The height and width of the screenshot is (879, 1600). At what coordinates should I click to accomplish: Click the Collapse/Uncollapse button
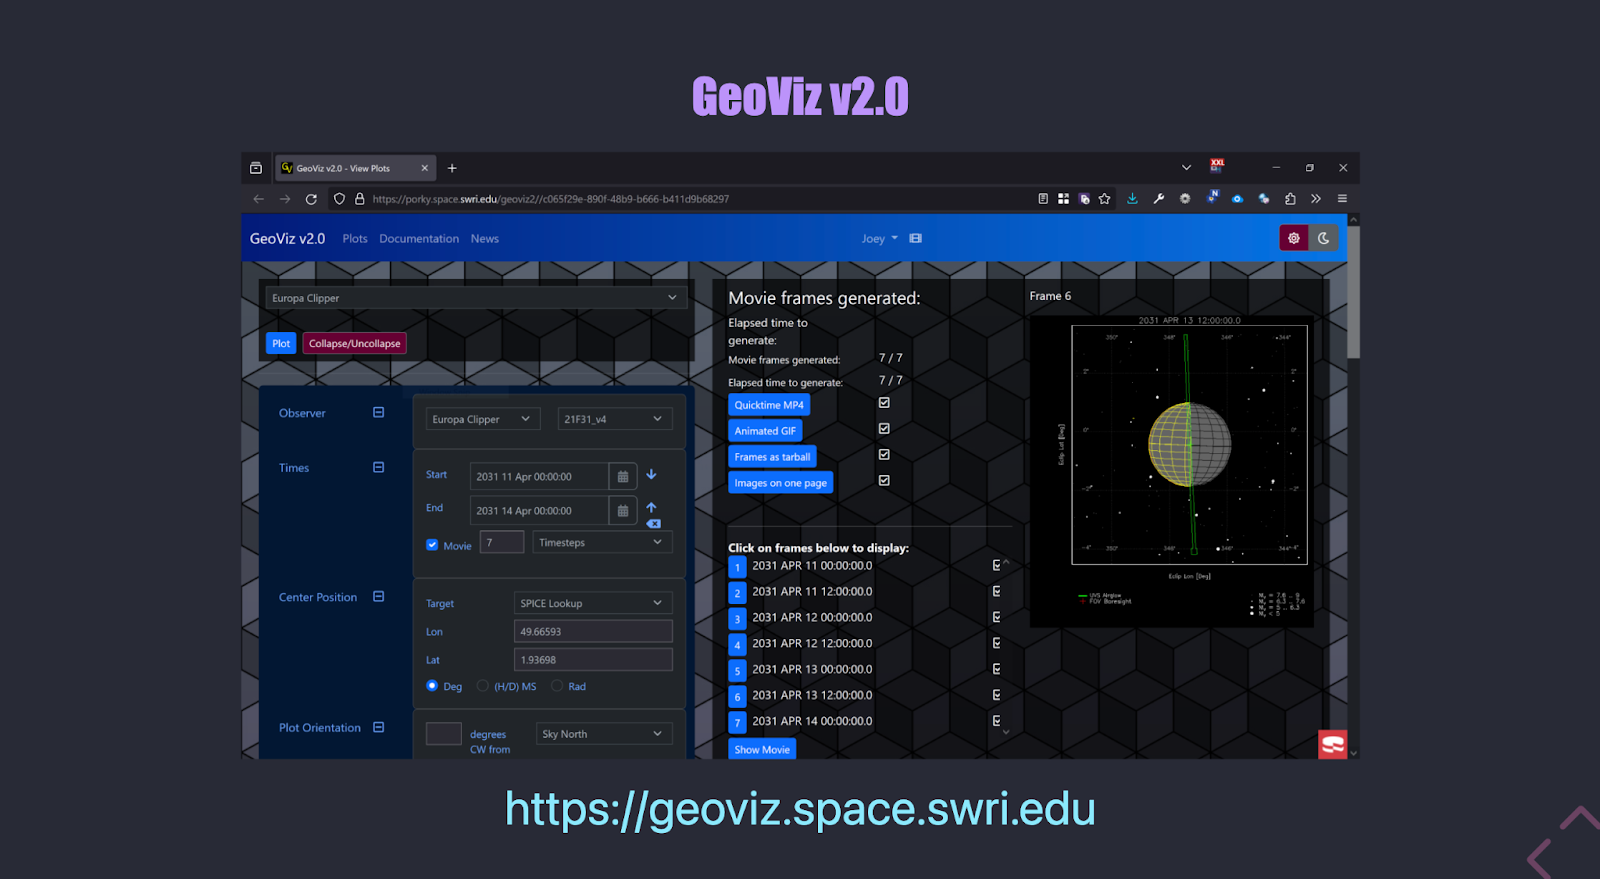point(355,343)
